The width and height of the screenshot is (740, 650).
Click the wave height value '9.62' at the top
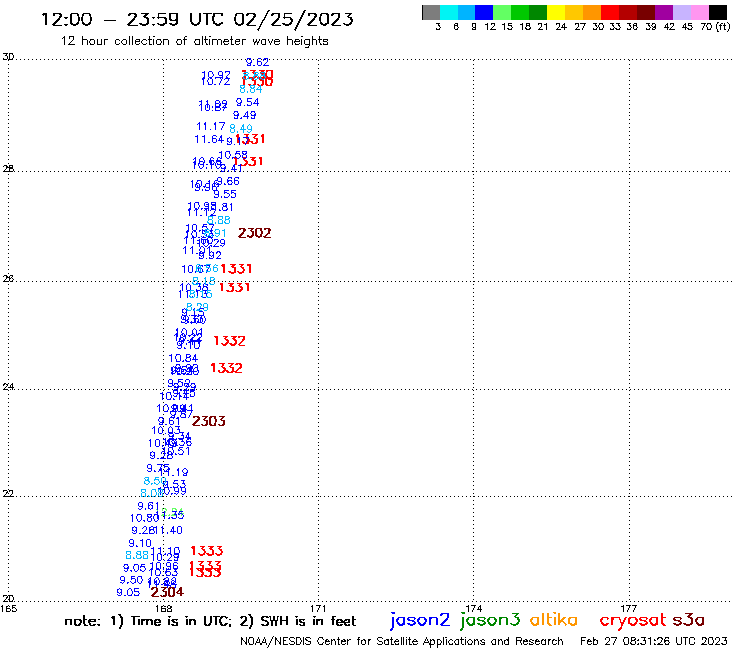point(257,62)
